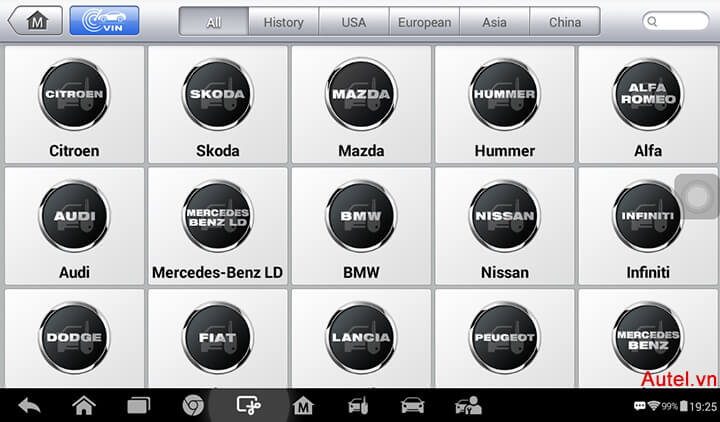Image resolution: width=720 pixels, height=422 pixels.
Task: Open the vehicle service person shortcut
Action: (468, 406)
